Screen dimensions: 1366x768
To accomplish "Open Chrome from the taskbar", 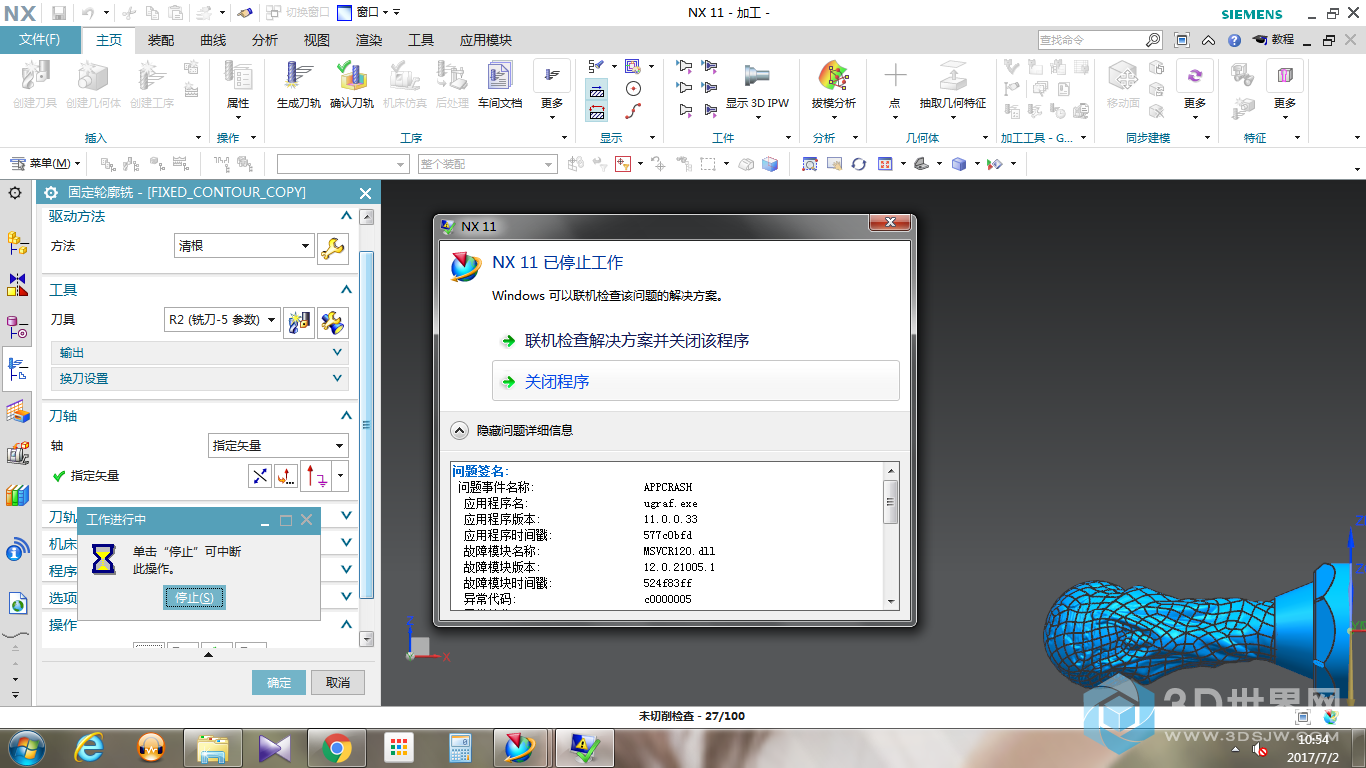I will [337, 748].
